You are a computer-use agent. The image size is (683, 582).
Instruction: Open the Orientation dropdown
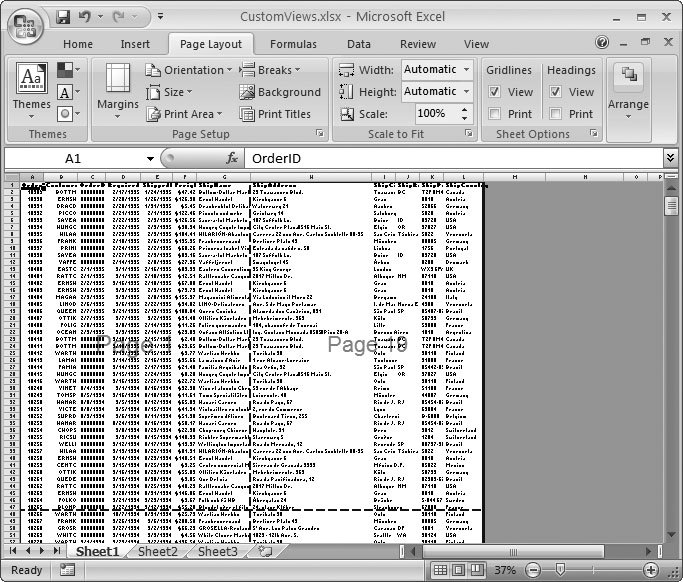(188, 70)
